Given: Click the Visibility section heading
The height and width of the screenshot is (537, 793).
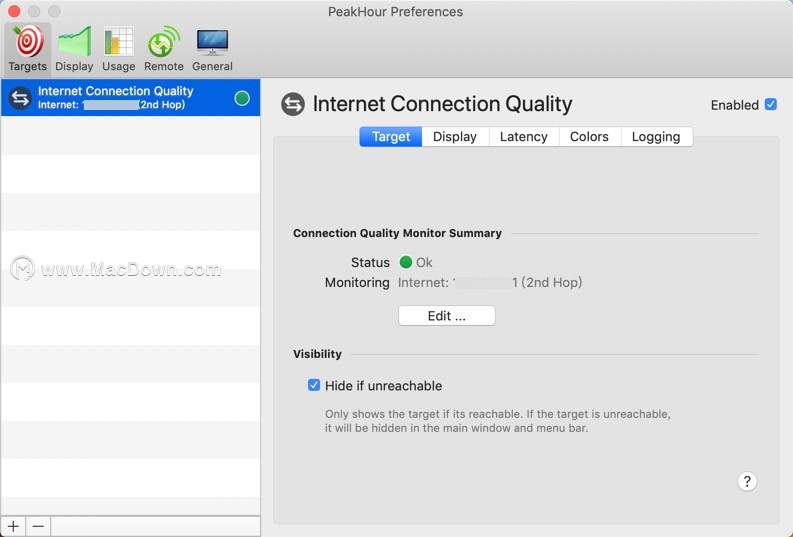Looking at the screenshot, I should [x=317, y=354].
